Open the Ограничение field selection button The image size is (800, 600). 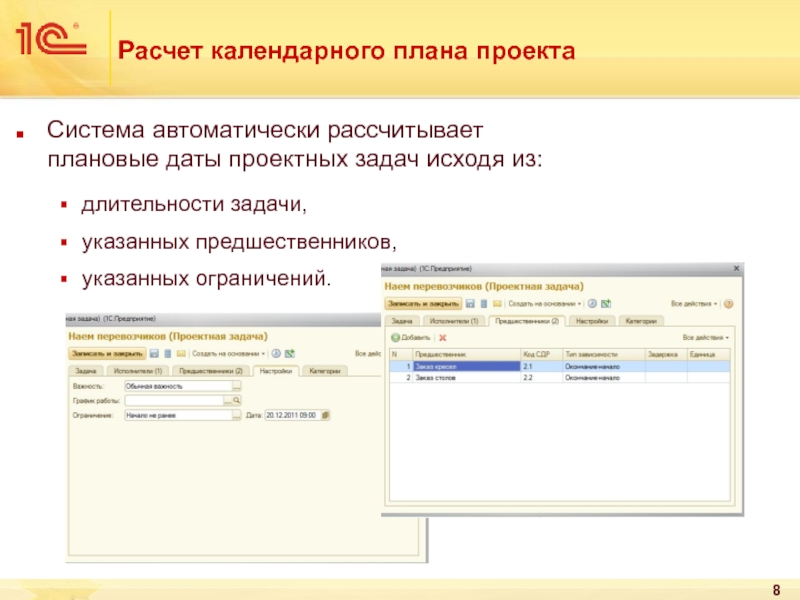[x=237, y=414]
